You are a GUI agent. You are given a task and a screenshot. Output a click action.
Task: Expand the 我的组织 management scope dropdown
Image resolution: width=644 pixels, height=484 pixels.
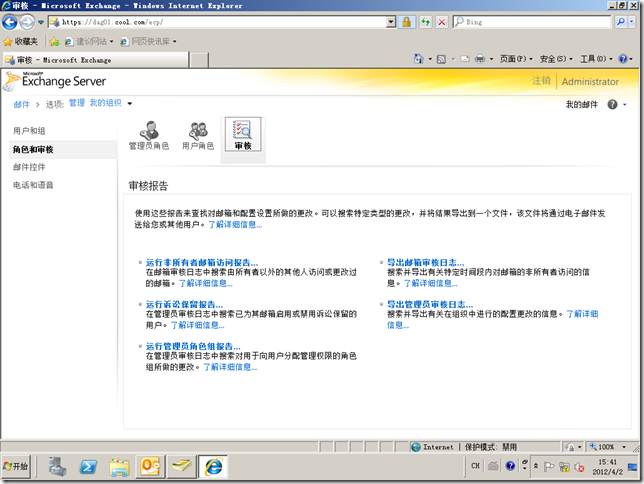(127, 103)
